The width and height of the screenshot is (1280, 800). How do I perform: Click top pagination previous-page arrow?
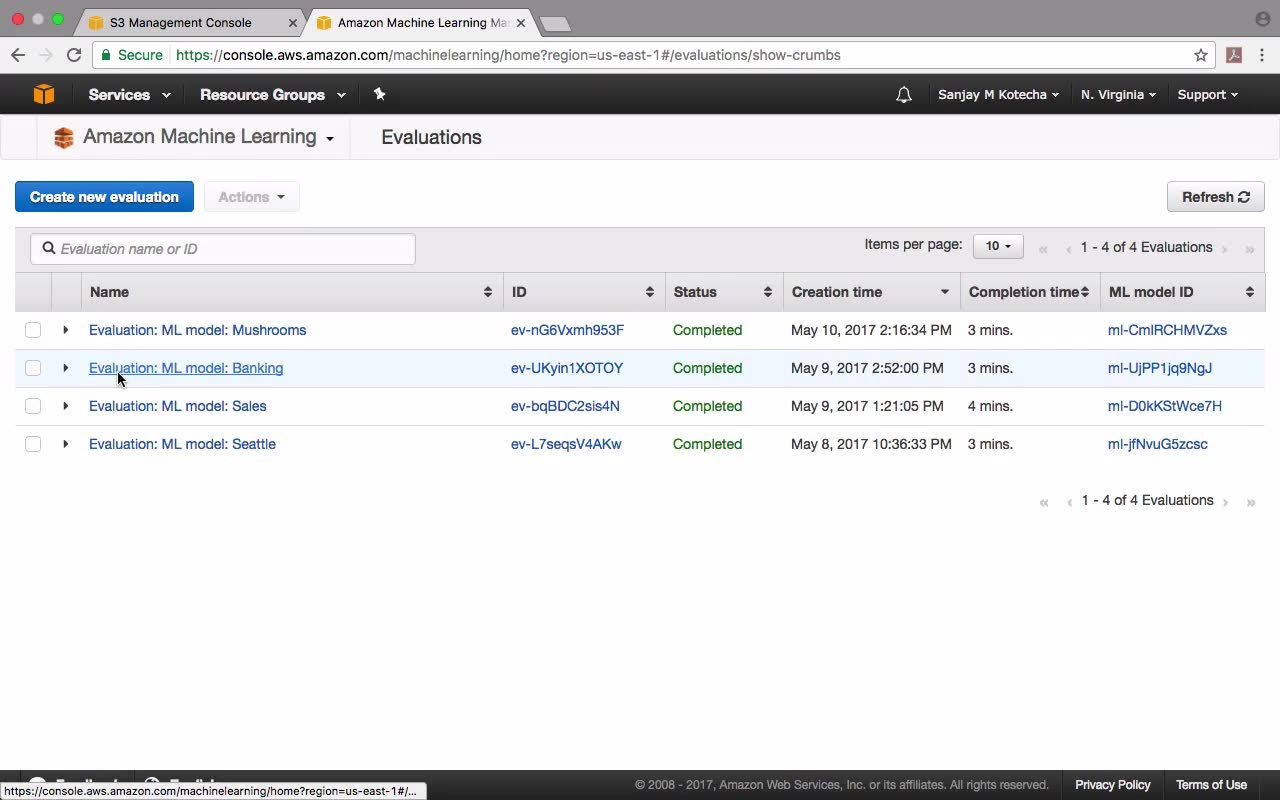1069,249
